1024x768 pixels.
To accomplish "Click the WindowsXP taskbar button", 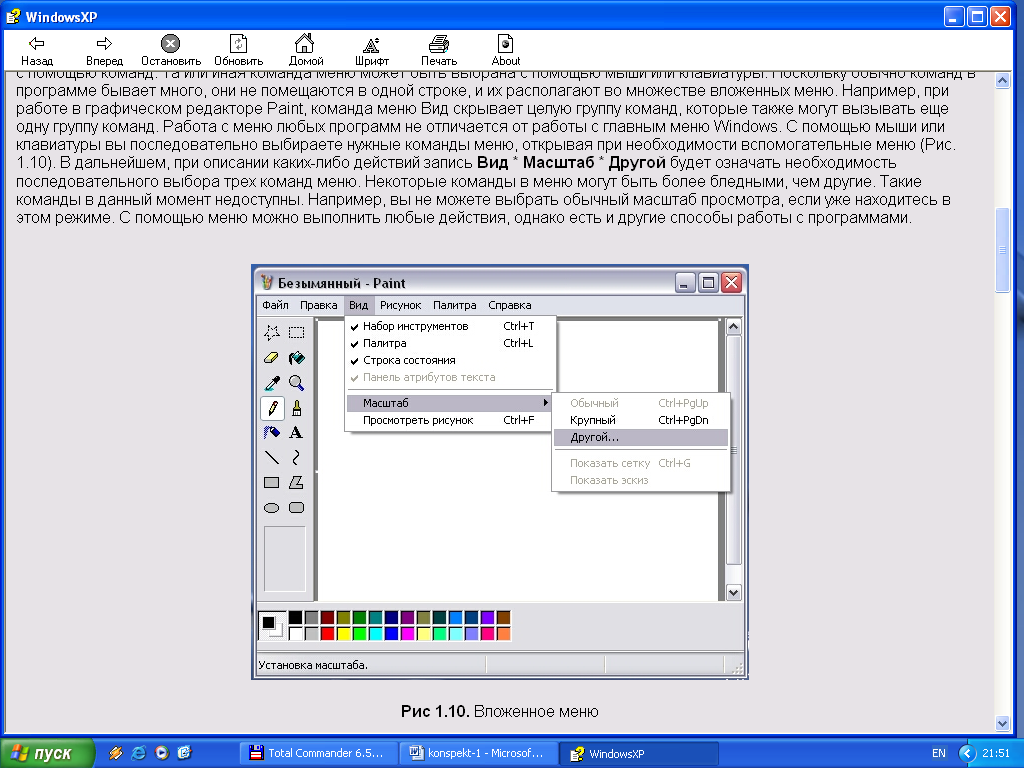I will 639,753.
